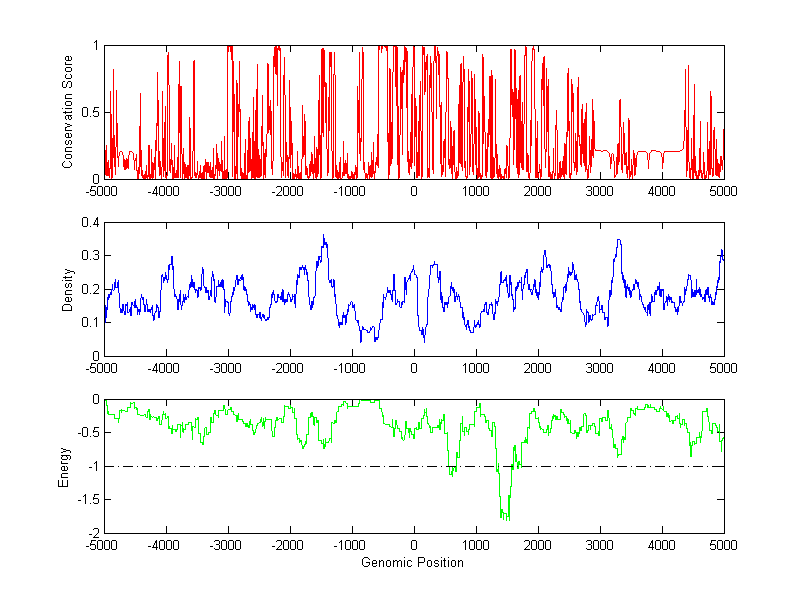The height and width of the screenshot is (599, 800).
Task: Click the blue density peak near -1500
Action: click(323, 238)
